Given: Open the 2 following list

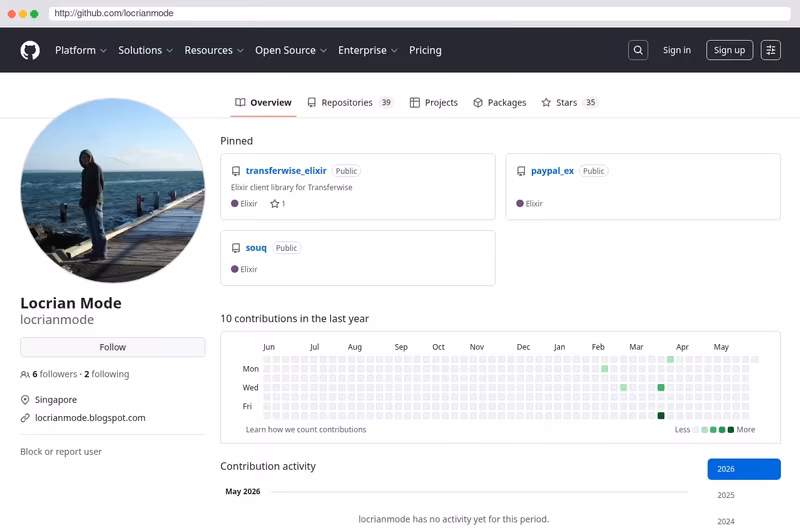Looking at the screenshot, I should 107,374.
